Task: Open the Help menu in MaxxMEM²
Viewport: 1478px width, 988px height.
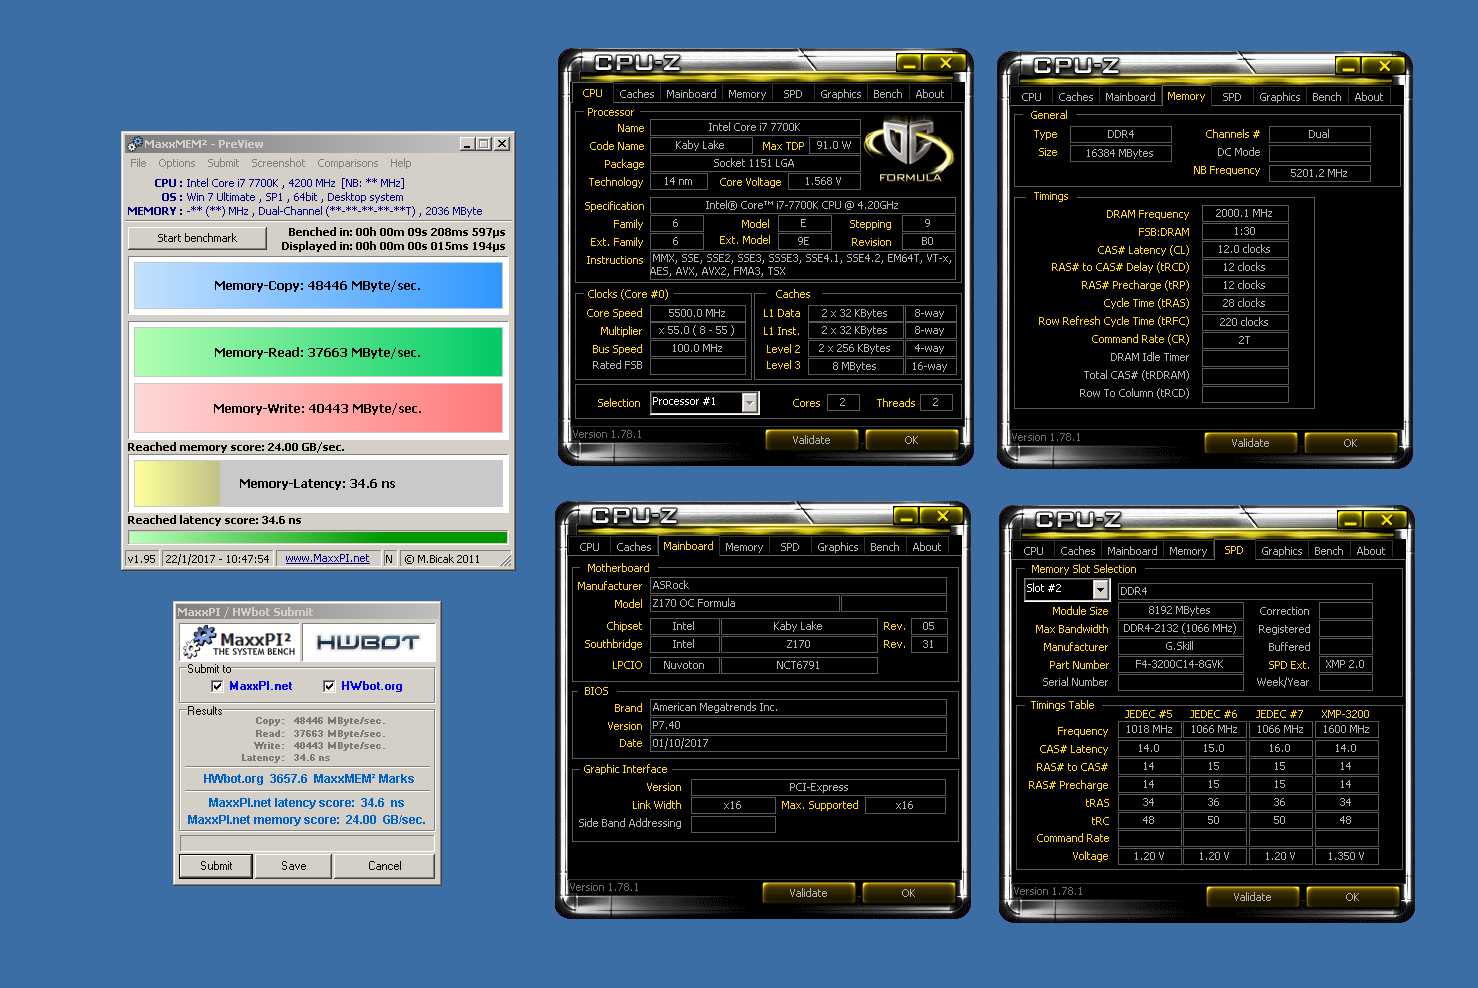Action: 400,163
